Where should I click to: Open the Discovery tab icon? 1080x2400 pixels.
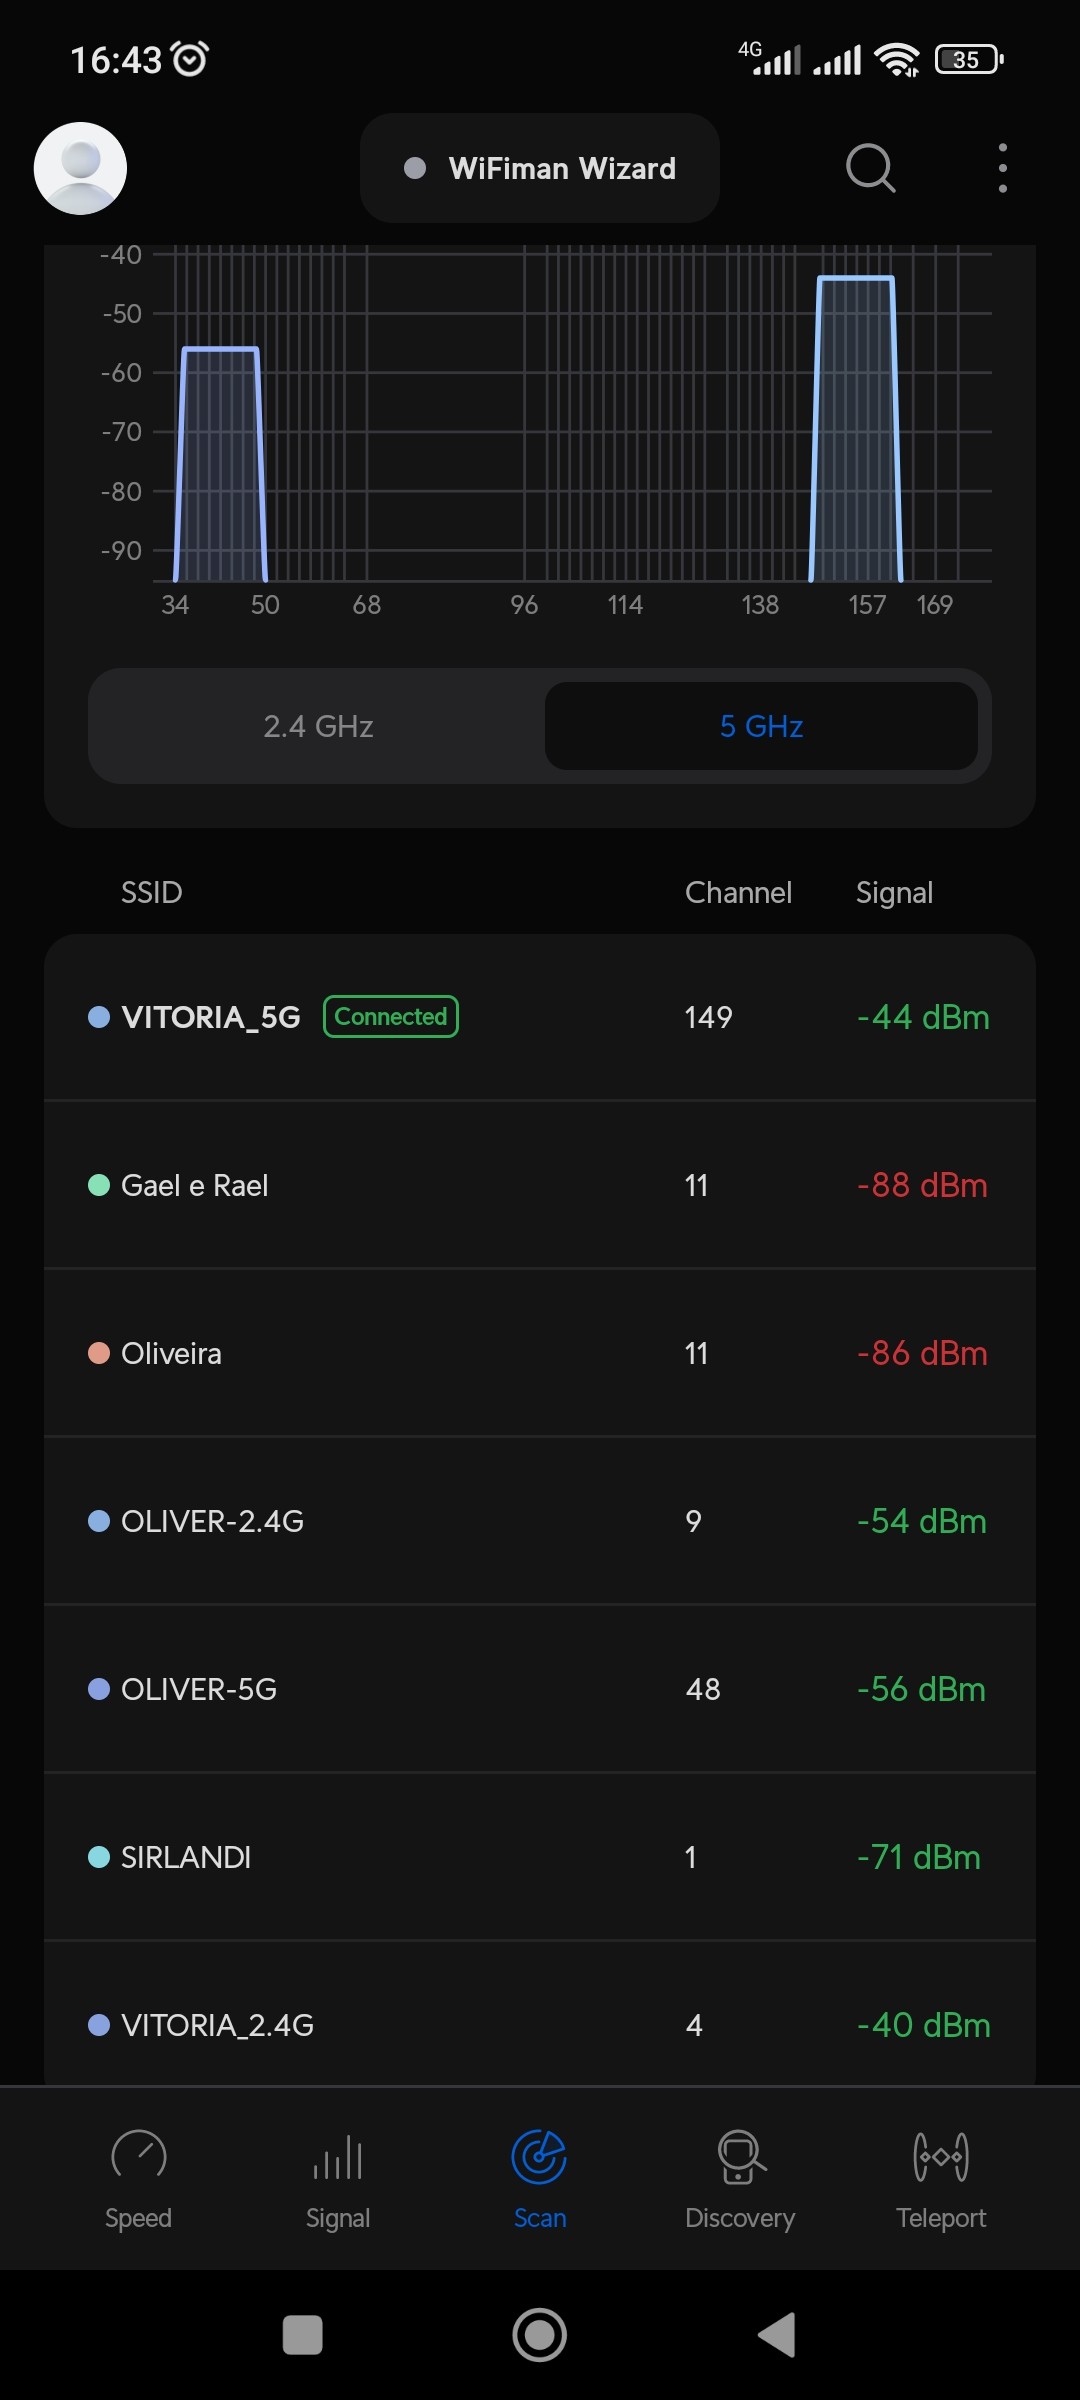(x=740, y=2158)
